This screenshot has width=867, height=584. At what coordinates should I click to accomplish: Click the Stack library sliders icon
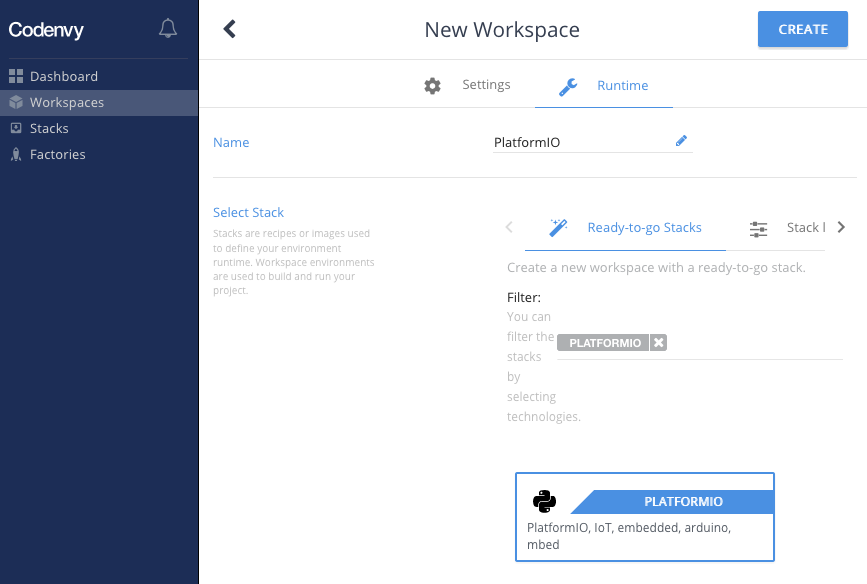(x=758, y=228)
